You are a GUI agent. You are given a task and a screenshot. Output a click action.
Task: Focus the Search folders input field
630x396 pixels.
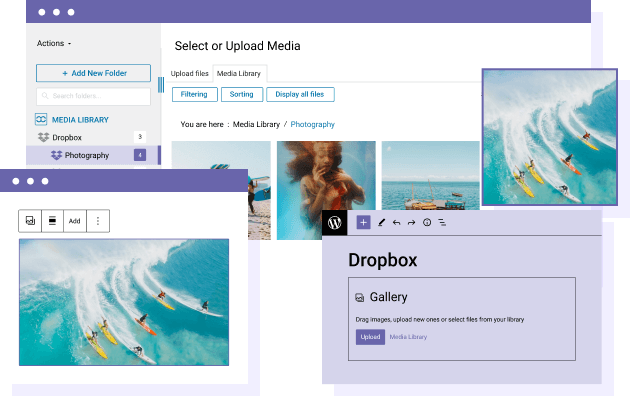tap(93, 96)
